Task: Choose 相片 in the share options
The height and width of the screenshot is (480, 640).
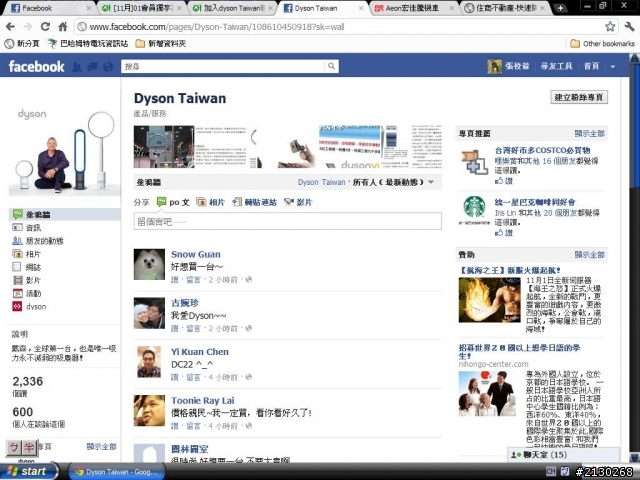Action: pos(211,202)
